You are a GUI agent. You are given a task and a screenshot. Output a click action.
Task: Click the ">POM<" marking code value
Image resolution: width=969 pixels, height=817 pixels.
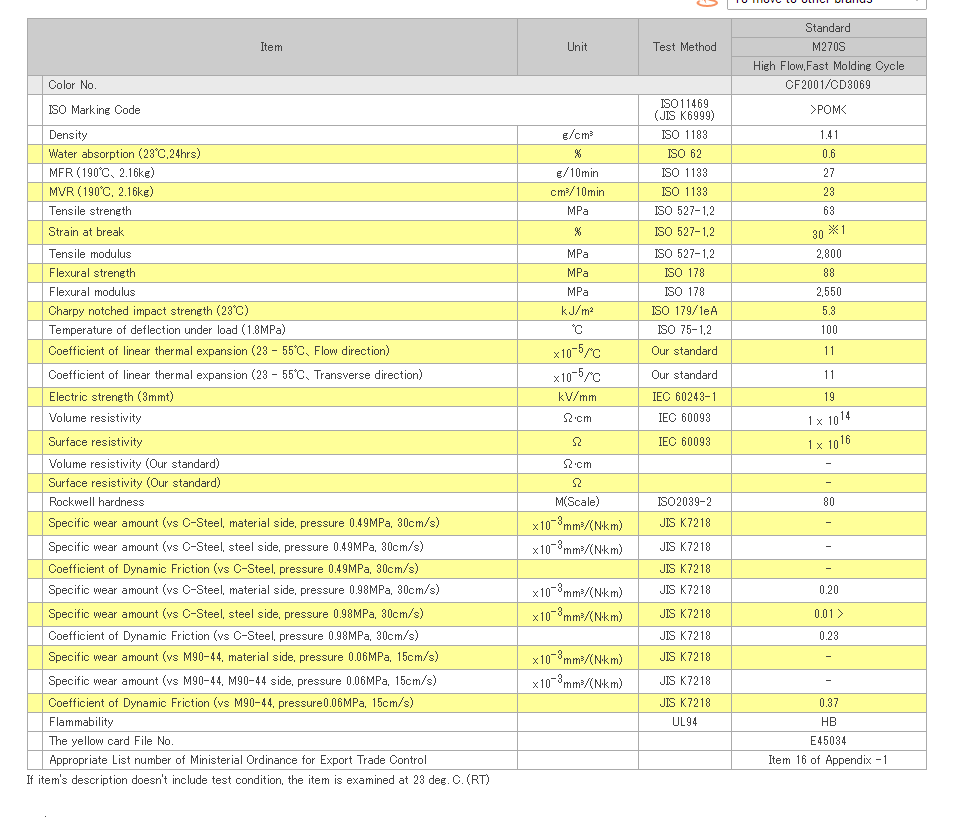(x=829, y=110)
